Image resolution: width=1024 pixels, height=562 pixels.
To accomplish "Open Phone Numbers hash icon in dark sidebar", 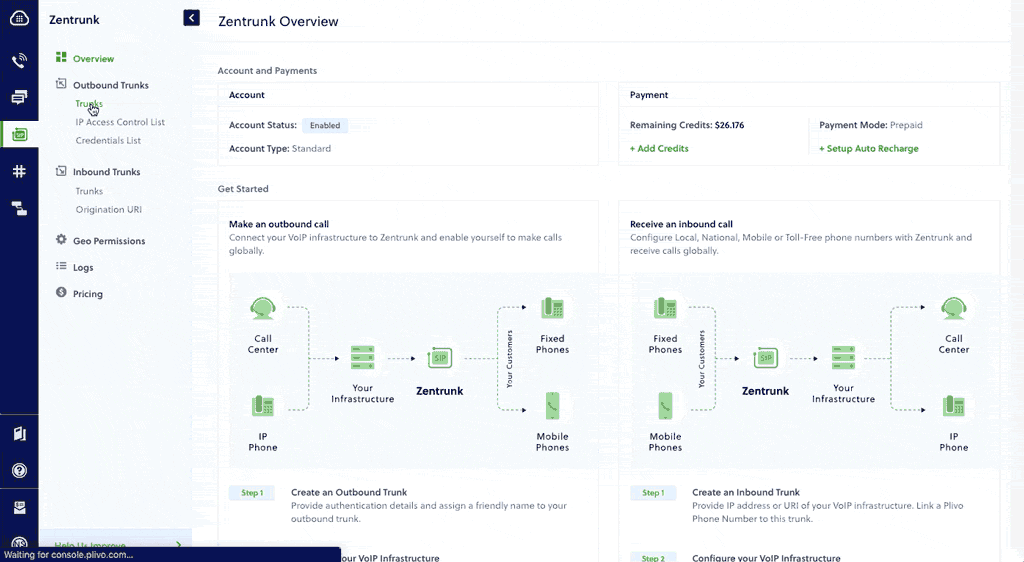I will pos(19,171).
